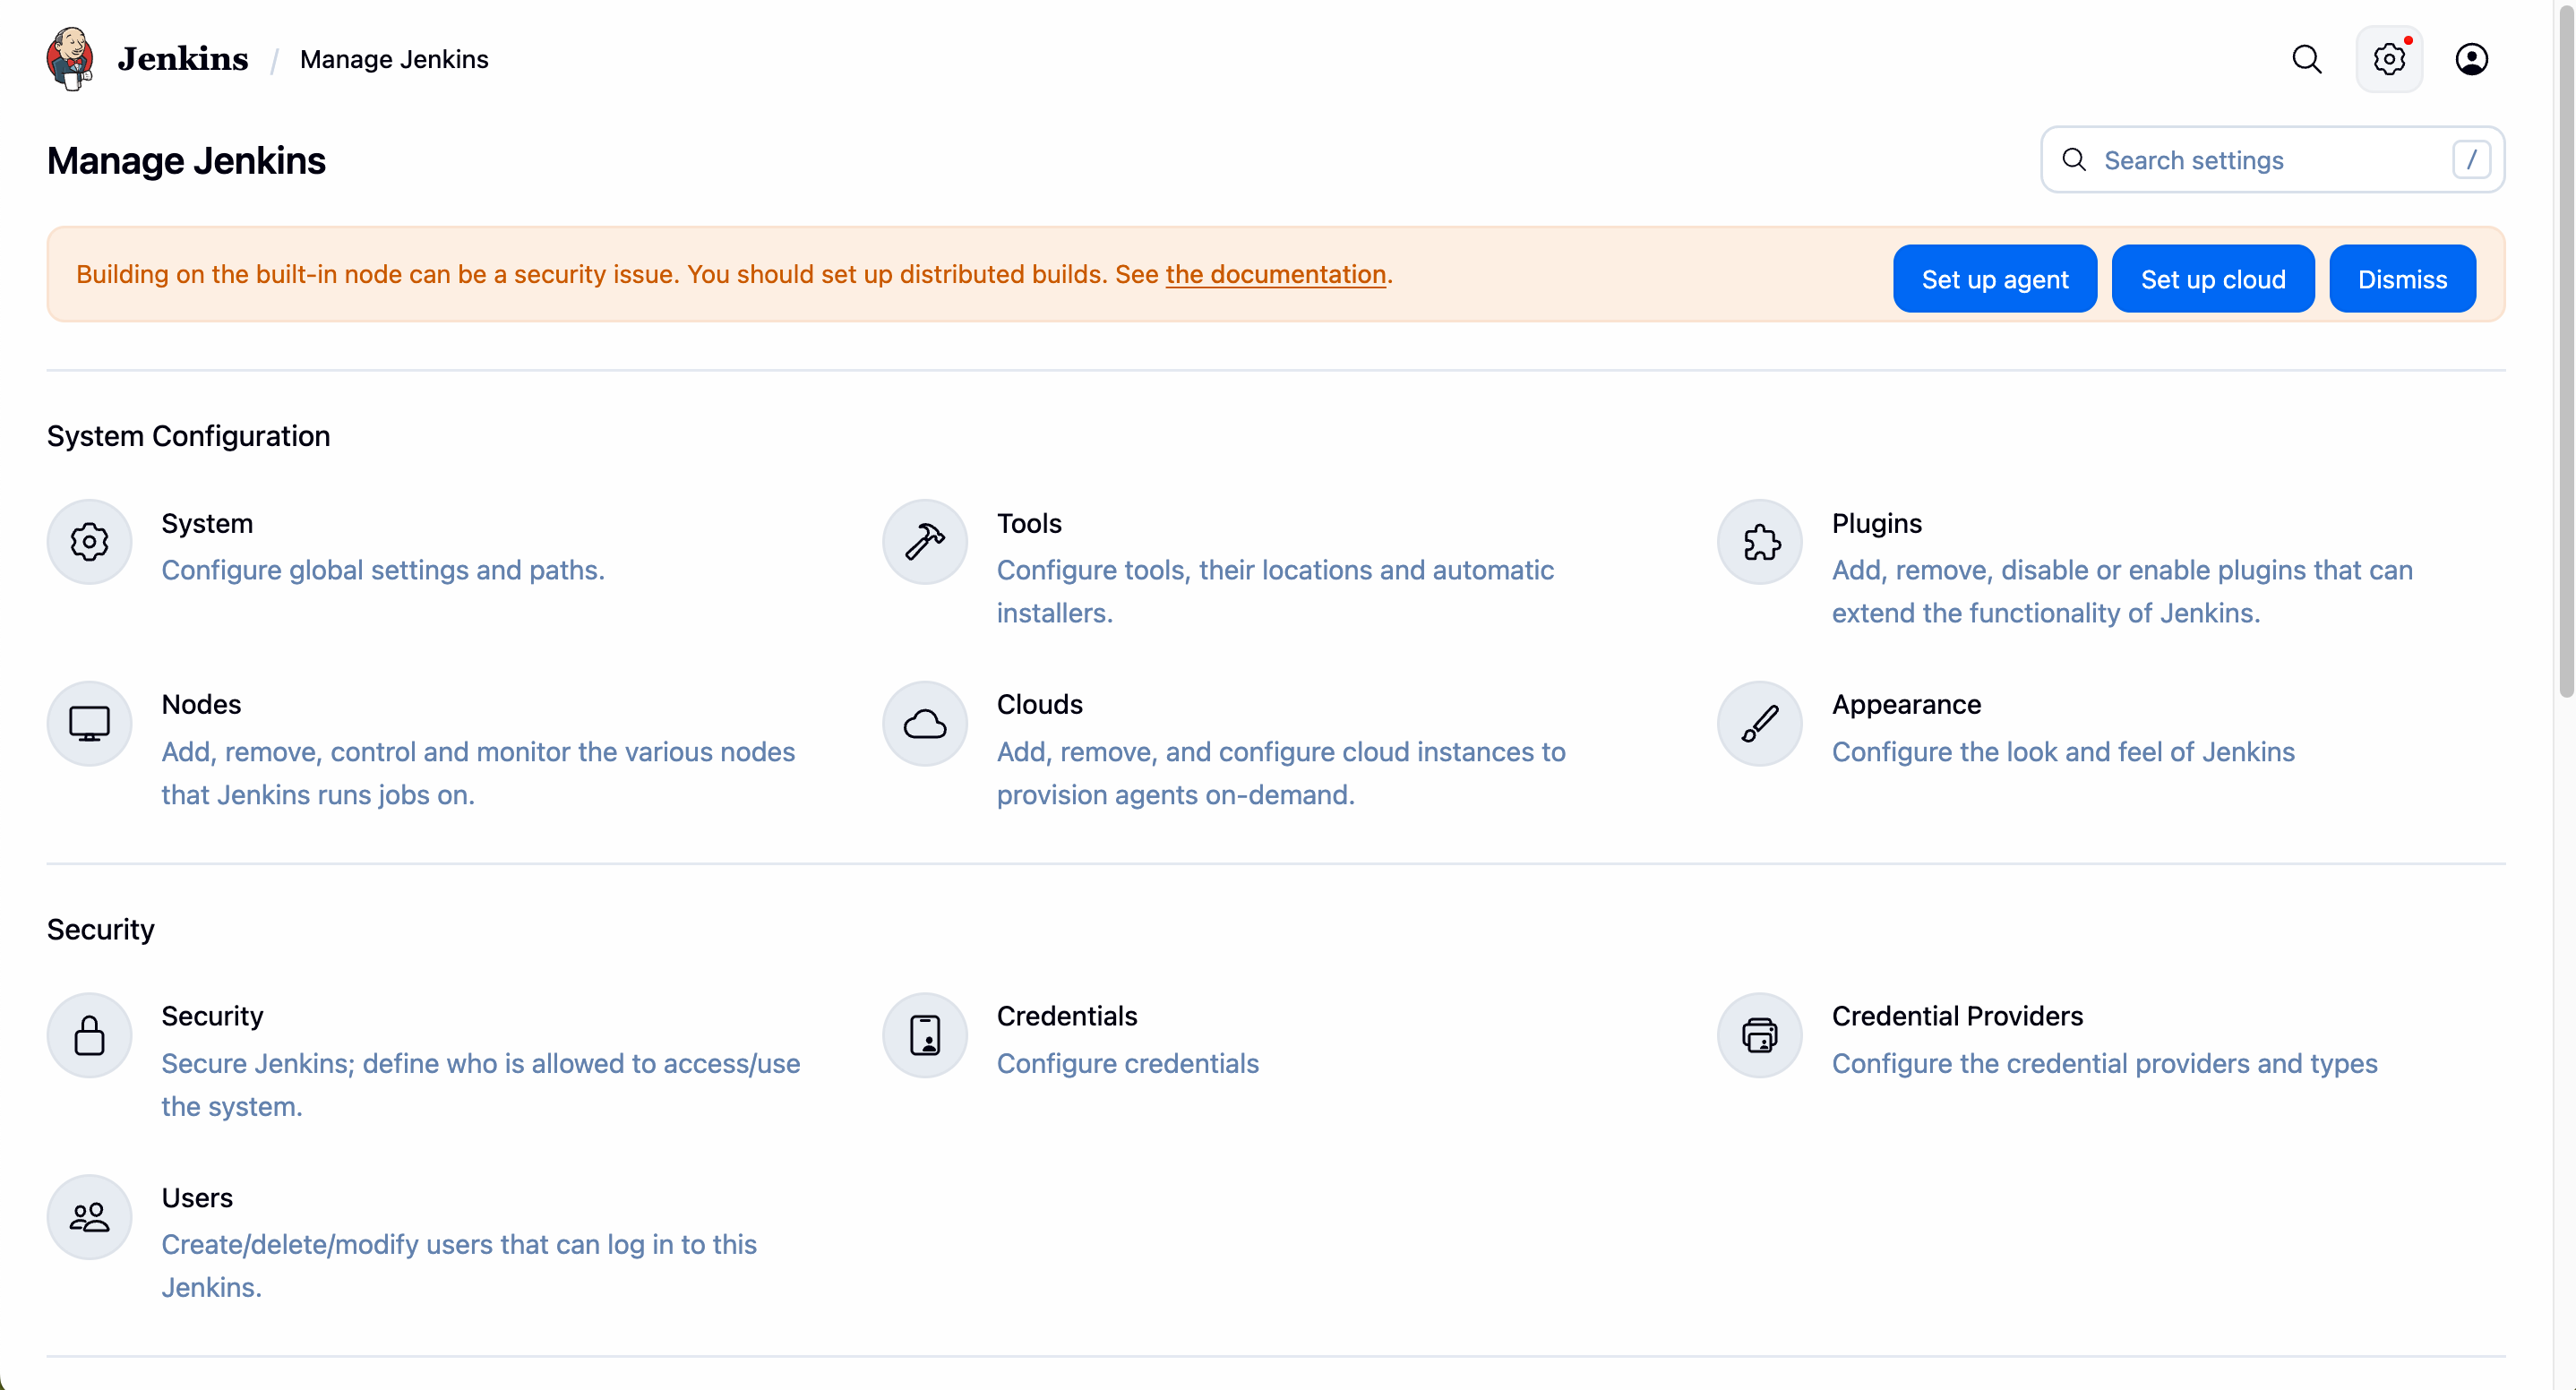The height and width of the screenshot is (1390, 2576).
Task: Follow the documentation link in the banner
Action: 1275,274
